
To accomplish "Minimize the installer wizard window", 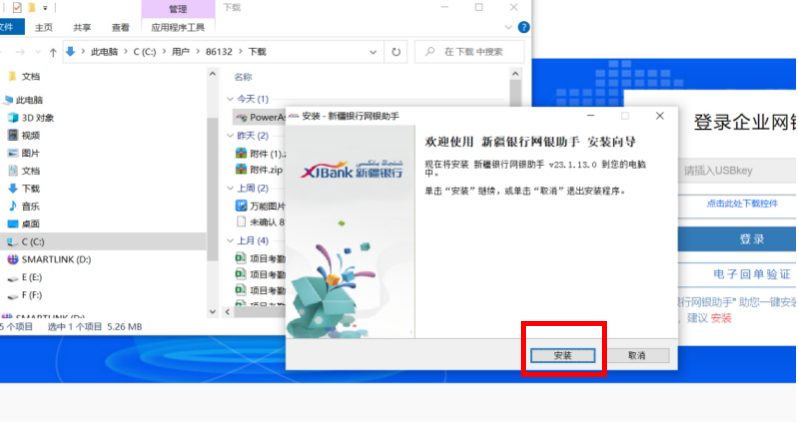I will click(x=591, y=116).
